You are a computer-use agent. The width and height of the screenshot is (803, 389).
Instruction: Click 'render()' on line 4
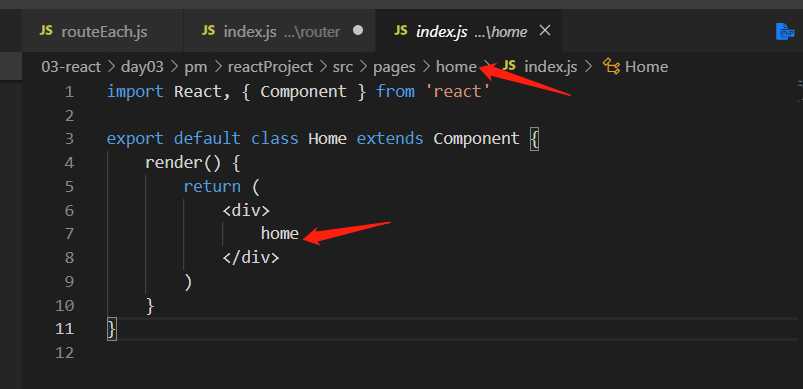[x=183, y=163]
